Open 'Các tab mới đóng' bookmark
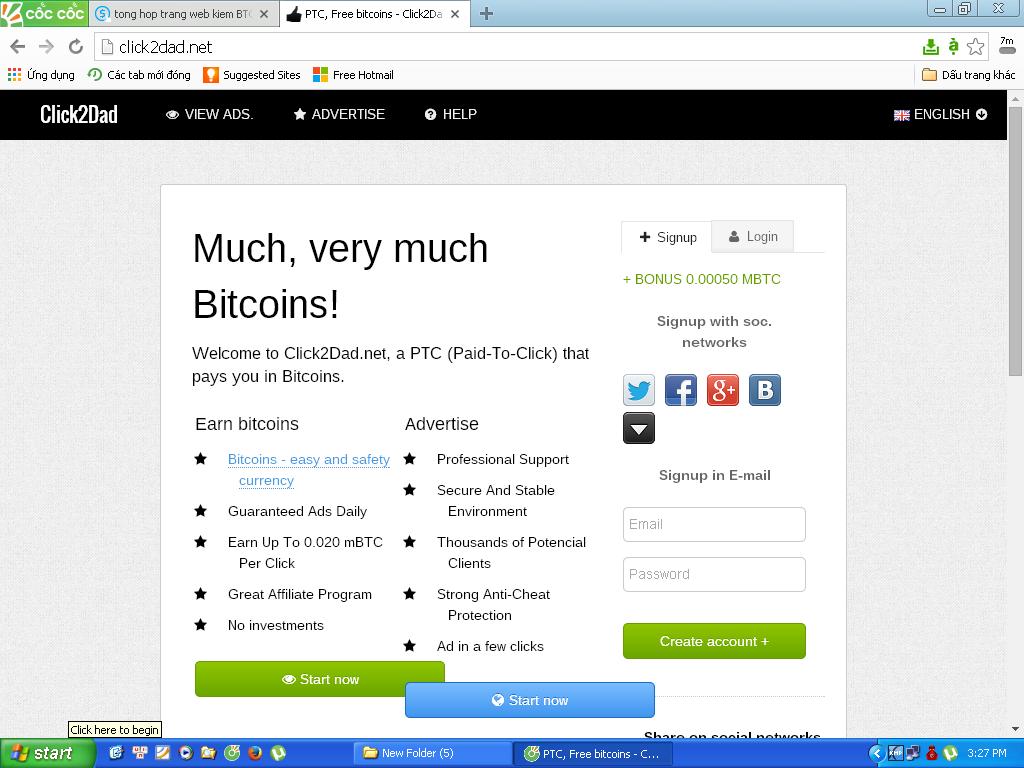 pyautogui.click(x=139, y=74)
